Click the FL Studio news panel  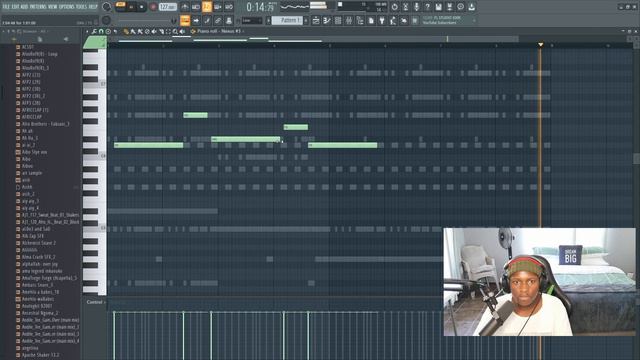pyautogui.click(x=448, y=20)
